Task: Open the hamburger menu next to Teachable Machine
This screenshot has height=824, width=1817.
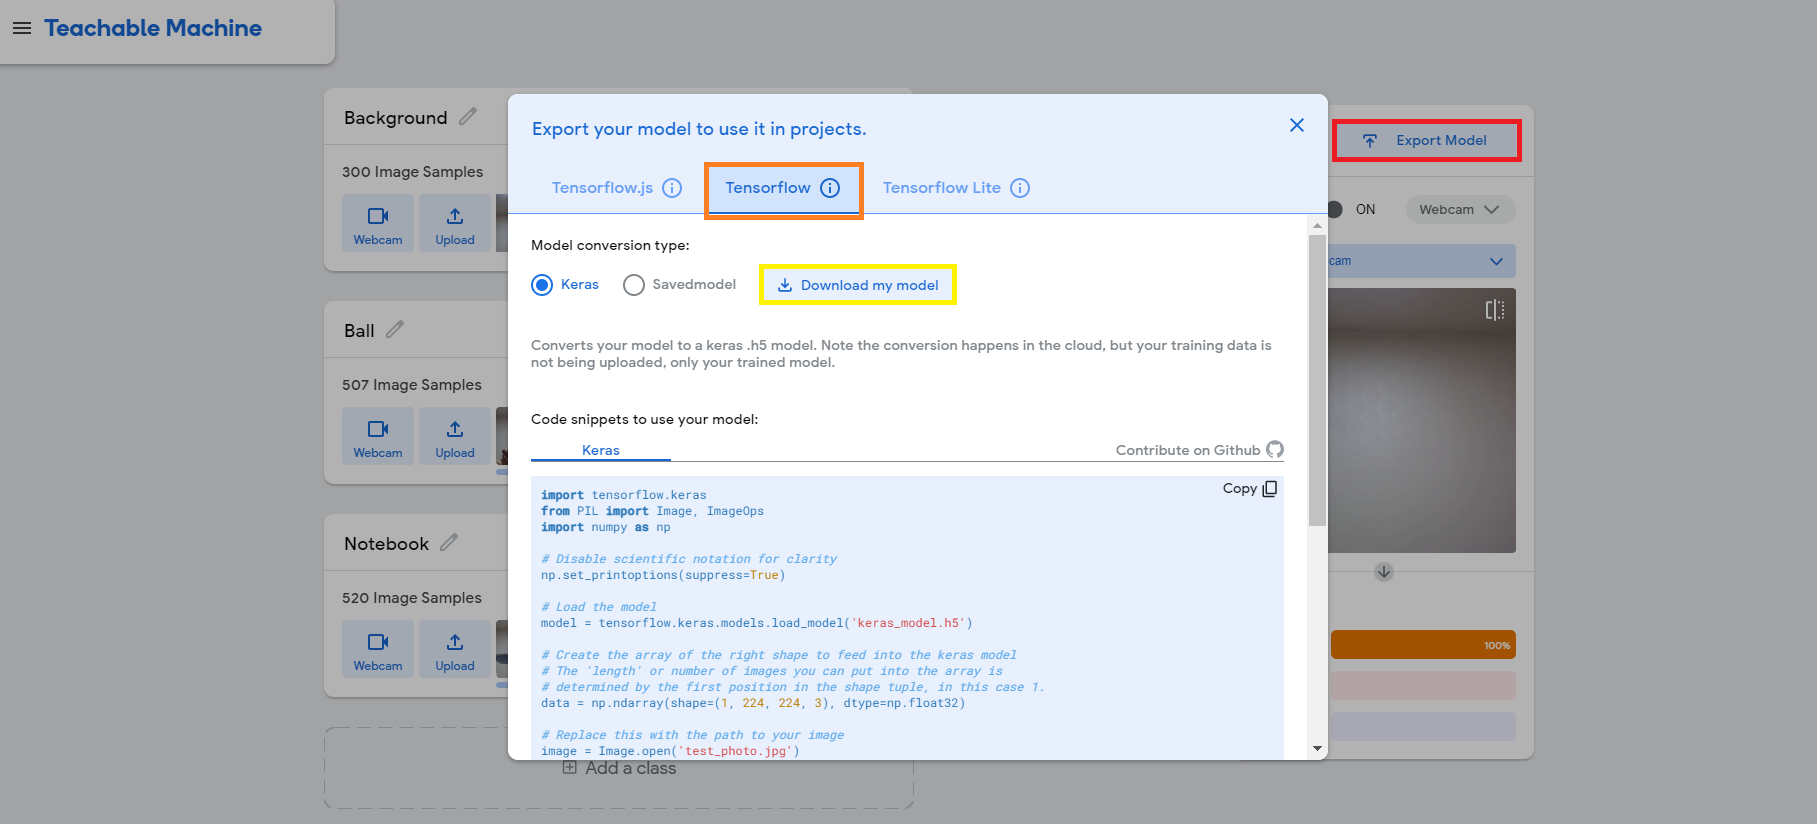Action: [22, 28]
